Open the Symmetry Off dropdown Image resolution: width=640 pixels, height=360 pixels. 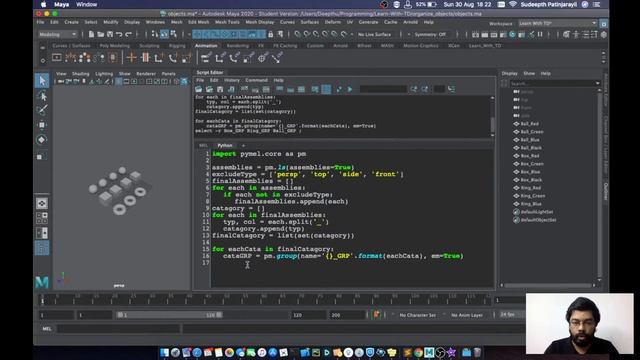pos(430,35)
